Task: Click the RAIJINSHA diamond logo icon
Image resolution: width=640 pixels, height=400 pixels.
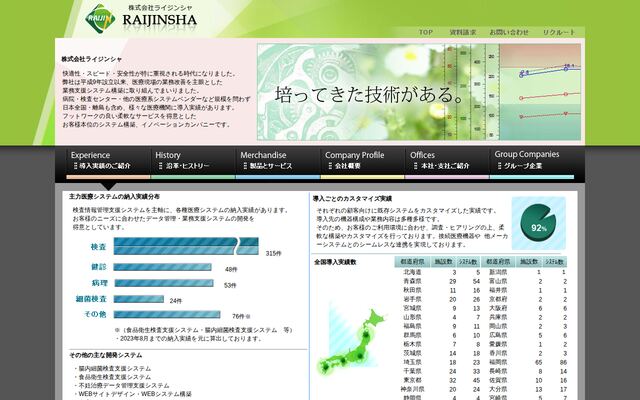Action: (100, 18)
